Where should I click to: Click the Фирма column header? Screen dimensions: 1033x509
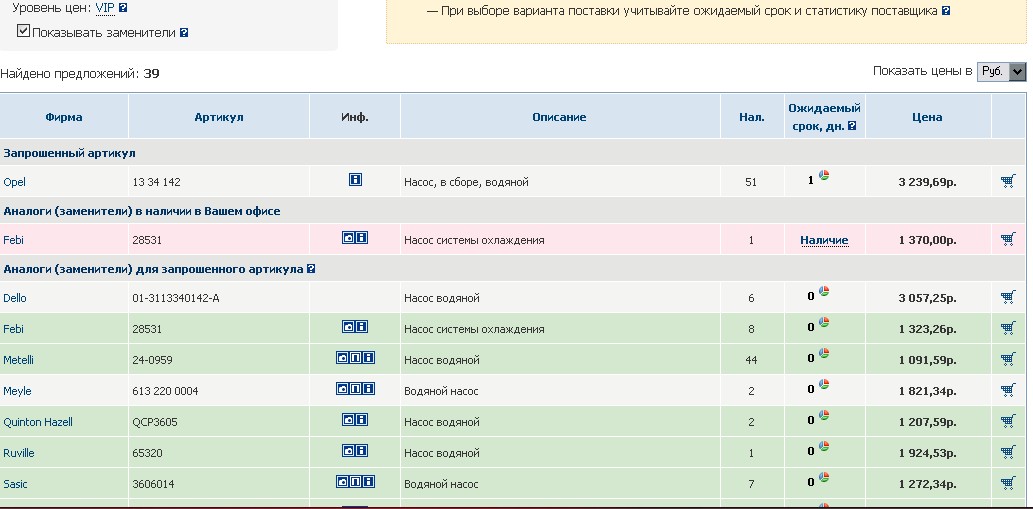(x=64, y=117)
